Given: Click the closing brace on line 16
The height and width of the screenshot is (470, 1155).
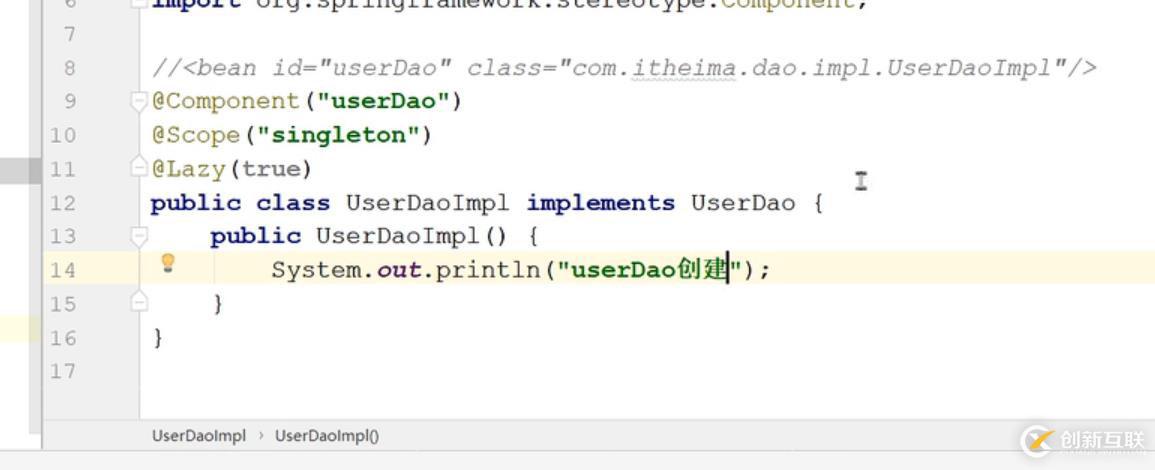Looking at the screenshot, I should (x=158, y=337).
